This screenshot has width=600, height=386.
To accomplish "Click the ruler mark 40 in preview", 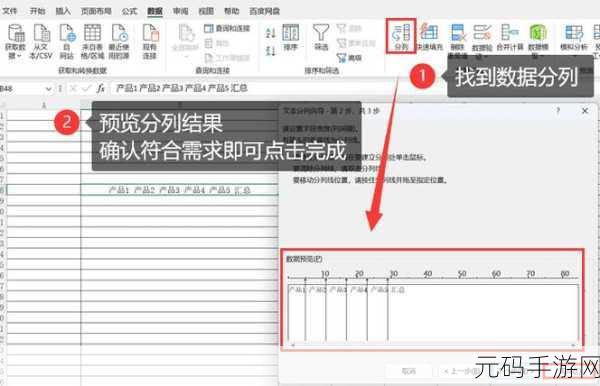I will click(428, 274).
